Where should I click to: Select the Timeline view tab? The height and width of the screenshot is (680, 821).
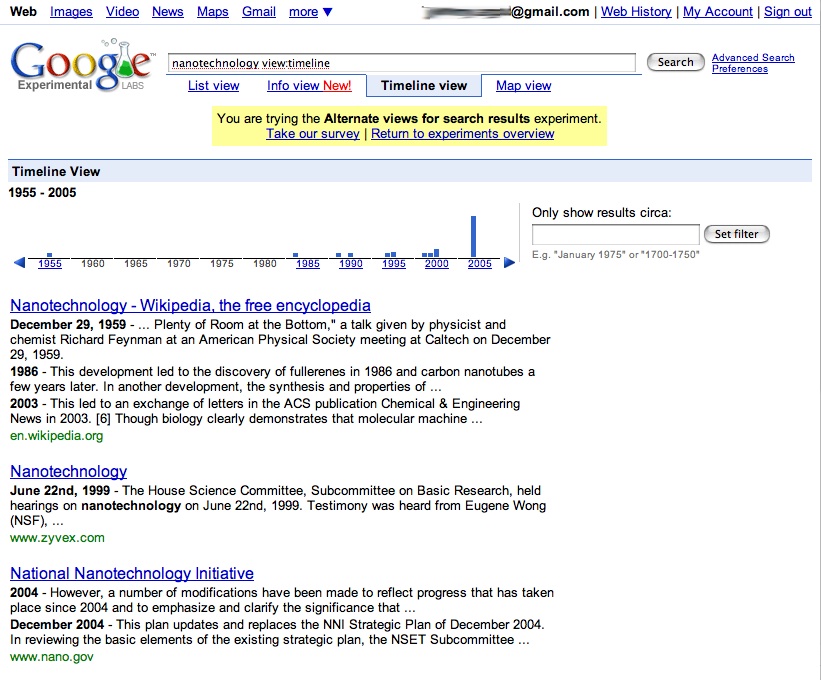tap(424, 85)
